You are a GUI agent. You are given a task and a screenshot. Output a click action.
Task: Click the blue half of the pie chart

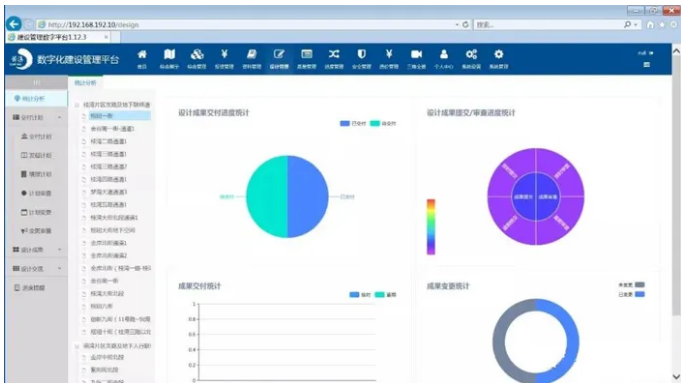pyautogui.click(x=308, y=197)
